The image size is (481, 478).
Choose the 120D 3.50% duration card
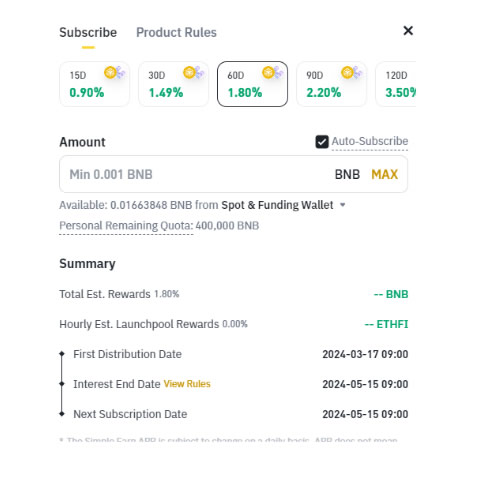(x=396, y=84)
